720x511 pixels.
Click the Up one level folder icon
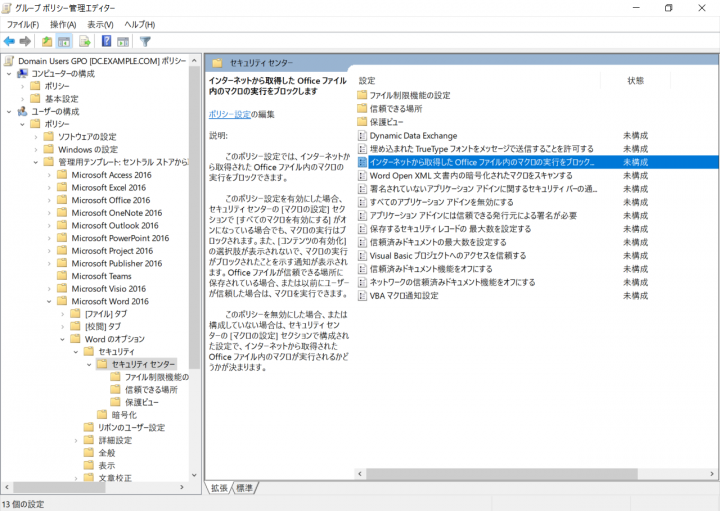(47, 41)
